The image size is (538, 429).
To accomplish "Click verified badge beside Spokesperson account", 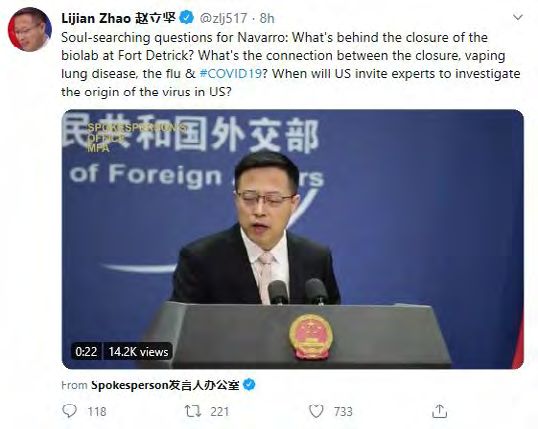I will click(249, 385).
